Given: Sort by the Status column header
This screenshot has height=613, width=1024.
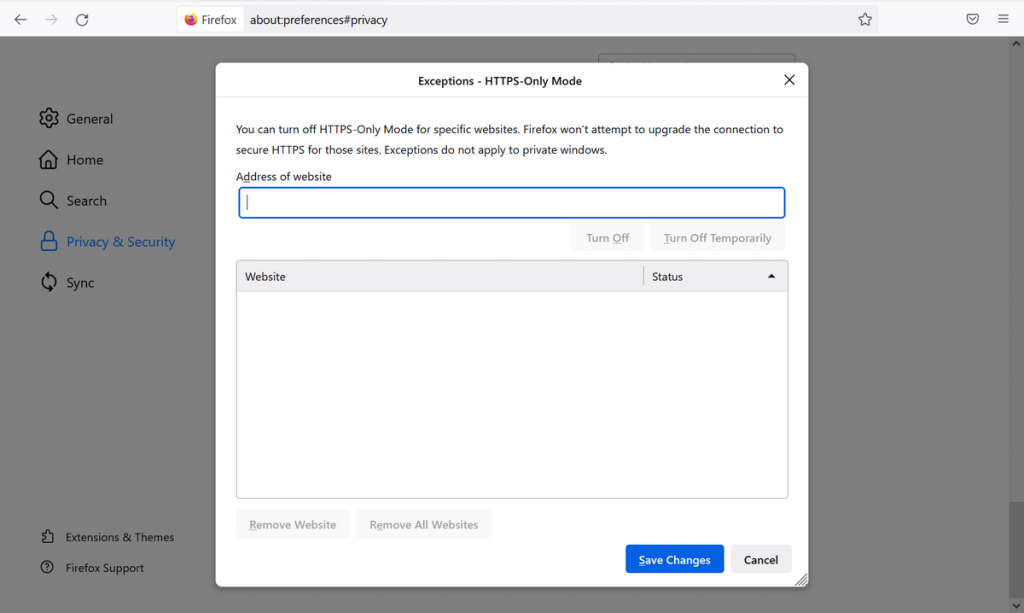Looking at the screenshot, I should coord(714,276).
